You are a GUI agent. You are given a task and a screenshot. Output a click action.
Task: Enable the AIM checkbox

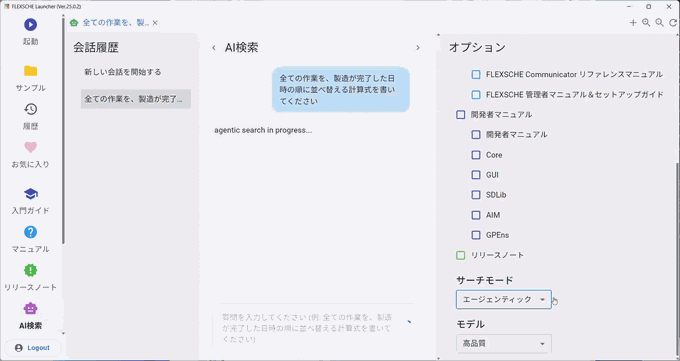pos(476,215)
